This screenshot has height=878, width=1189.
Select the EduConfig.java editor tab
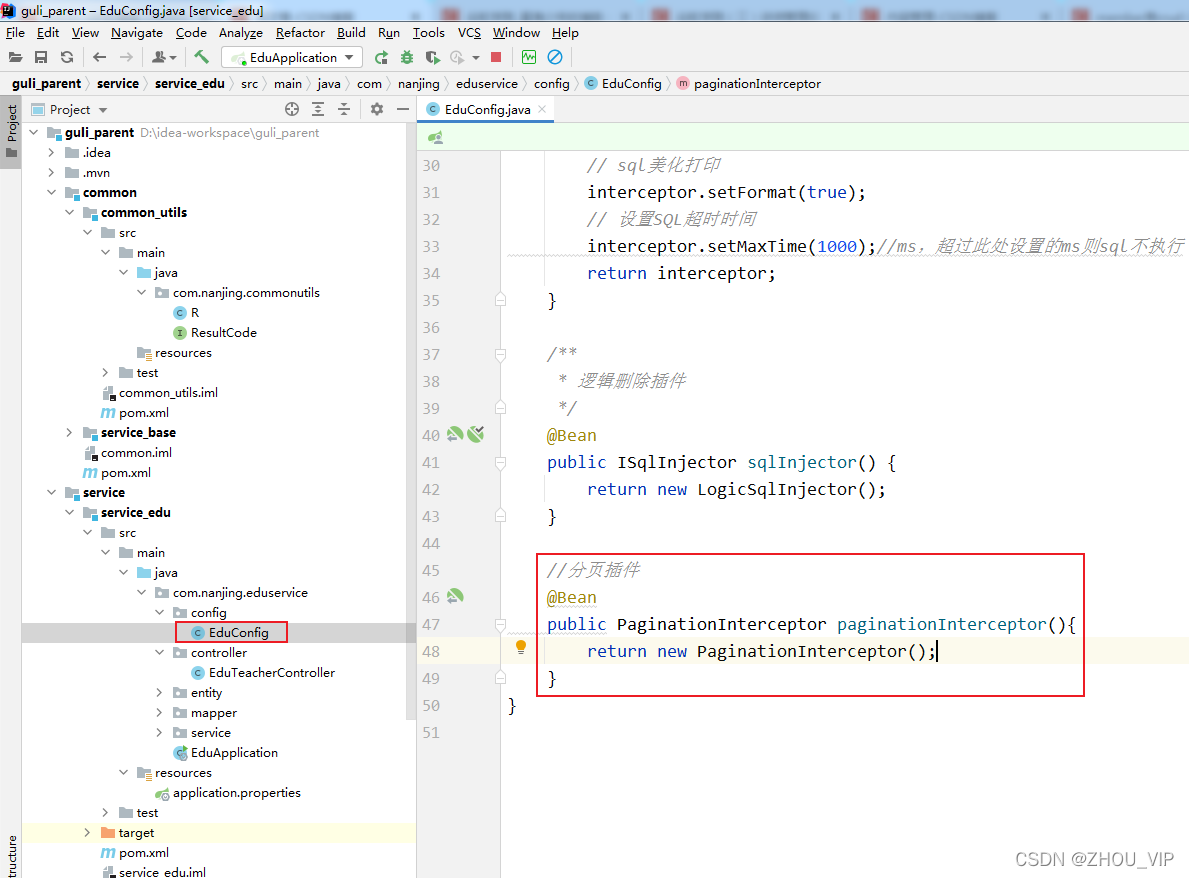point(487,109)
